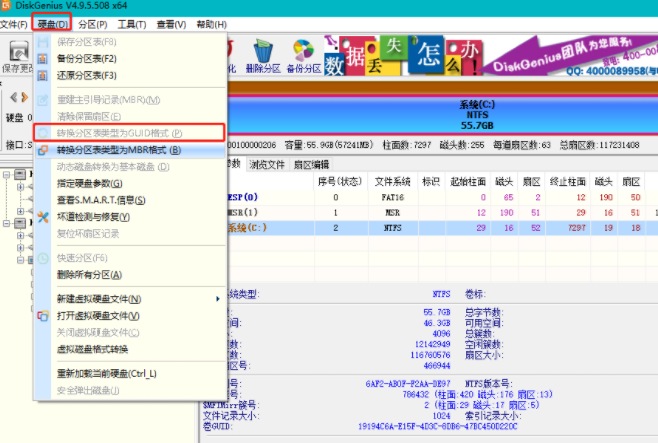Click the 12142949 value in partition details
The height and width of the screenshot is (443, 658).
point(432,344)
